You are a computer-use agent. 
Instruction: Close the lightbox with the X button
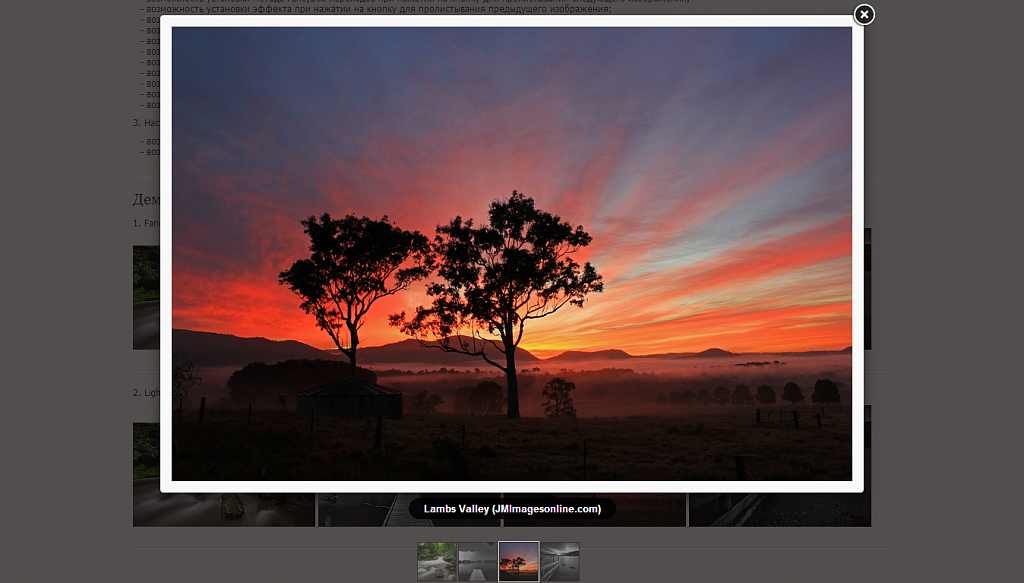pyautogui.click(x=863, y=14)
